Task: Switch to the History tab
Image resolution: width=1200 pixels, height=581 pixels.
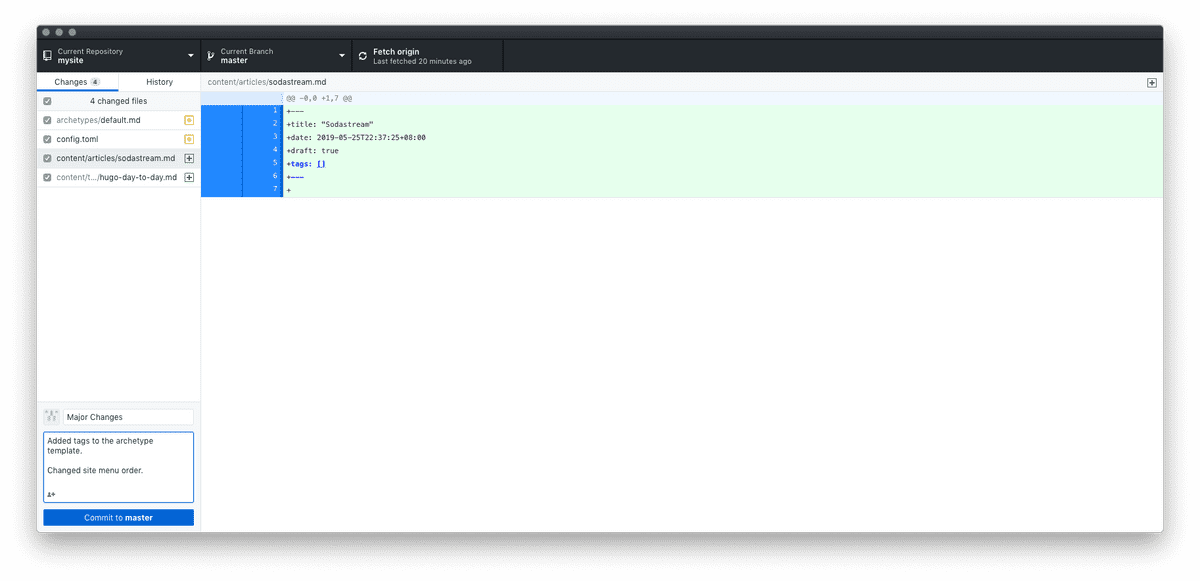Action: (159, 82)
